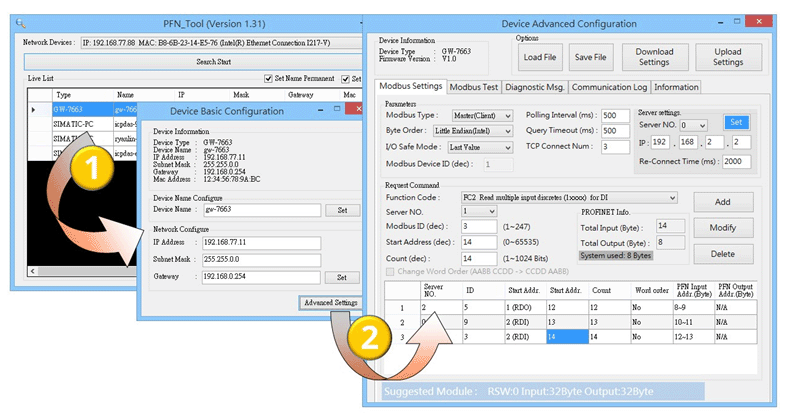The width and height of the screenshot is (789, 420).
Task: Click Re-Connect Time input field
Action: [x=737, y=162]
